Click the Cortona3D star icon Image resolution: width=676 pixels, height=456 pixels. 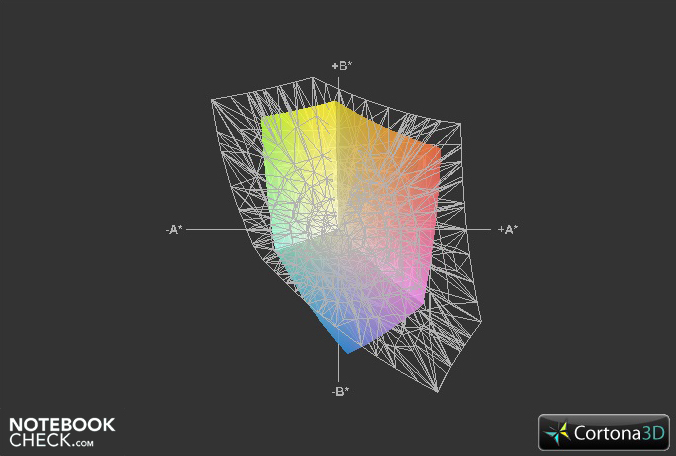pyautogui.click(x=557, y=433)
